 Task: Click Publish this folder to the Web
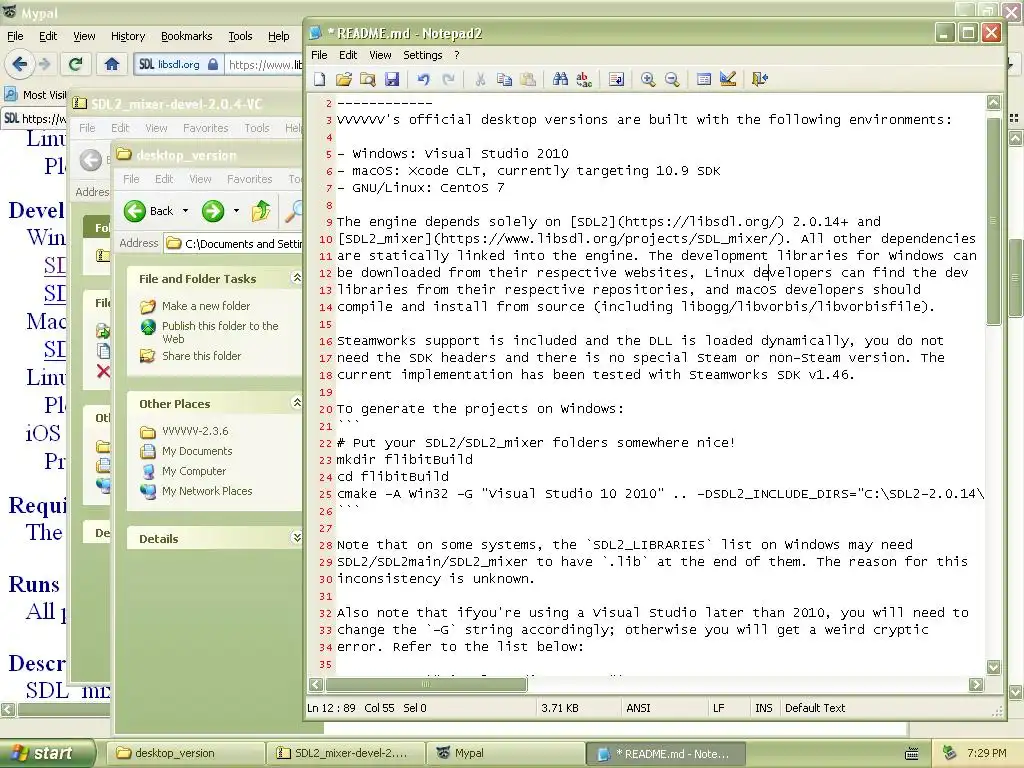click(219, 332)
